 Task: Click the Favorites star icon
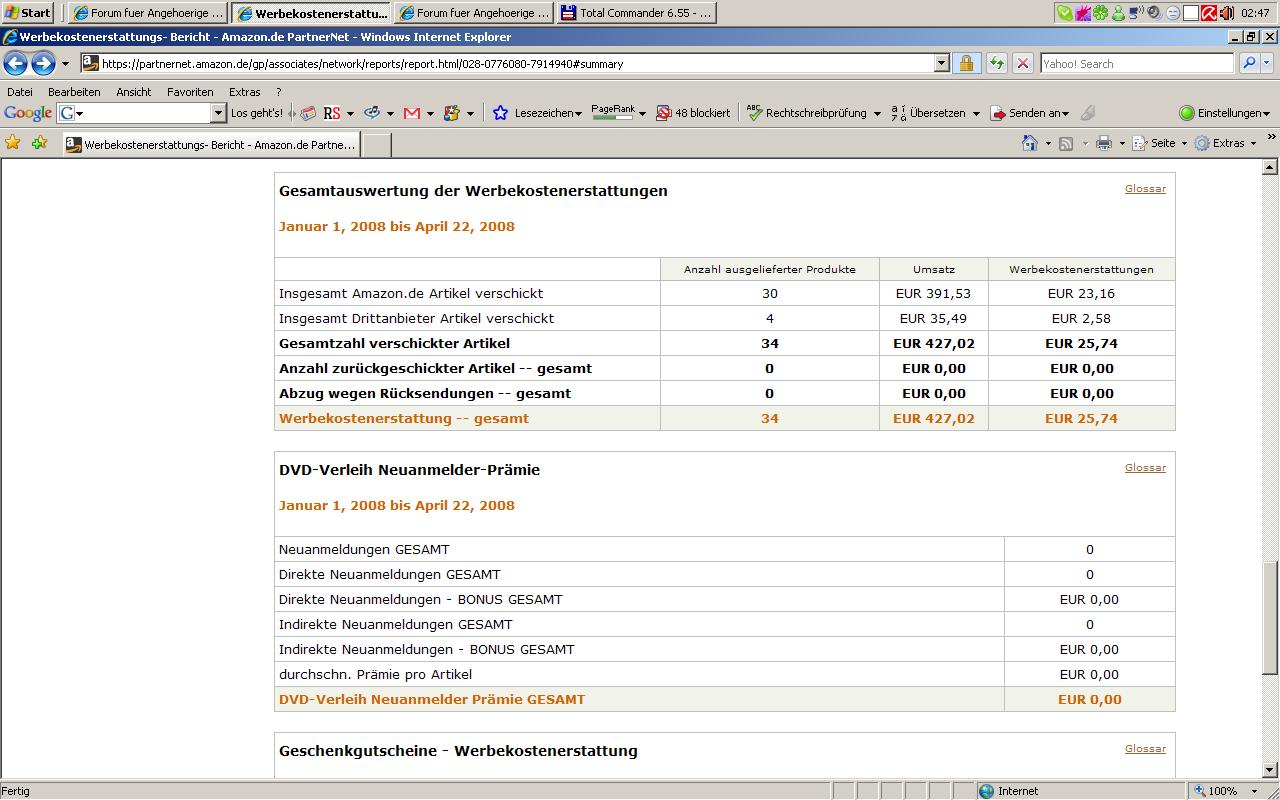coord(13,143)
